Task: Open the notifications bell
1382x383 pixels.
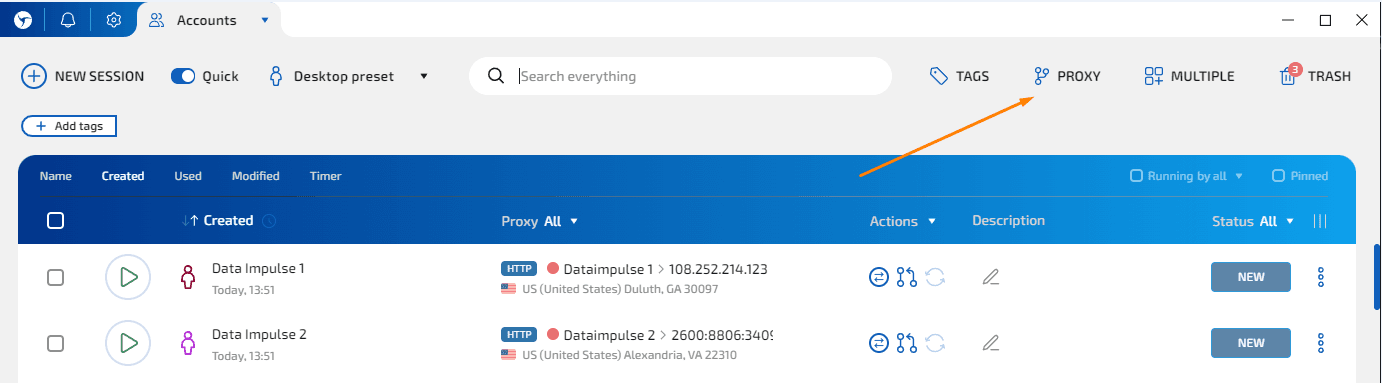Action: [68, 20]
